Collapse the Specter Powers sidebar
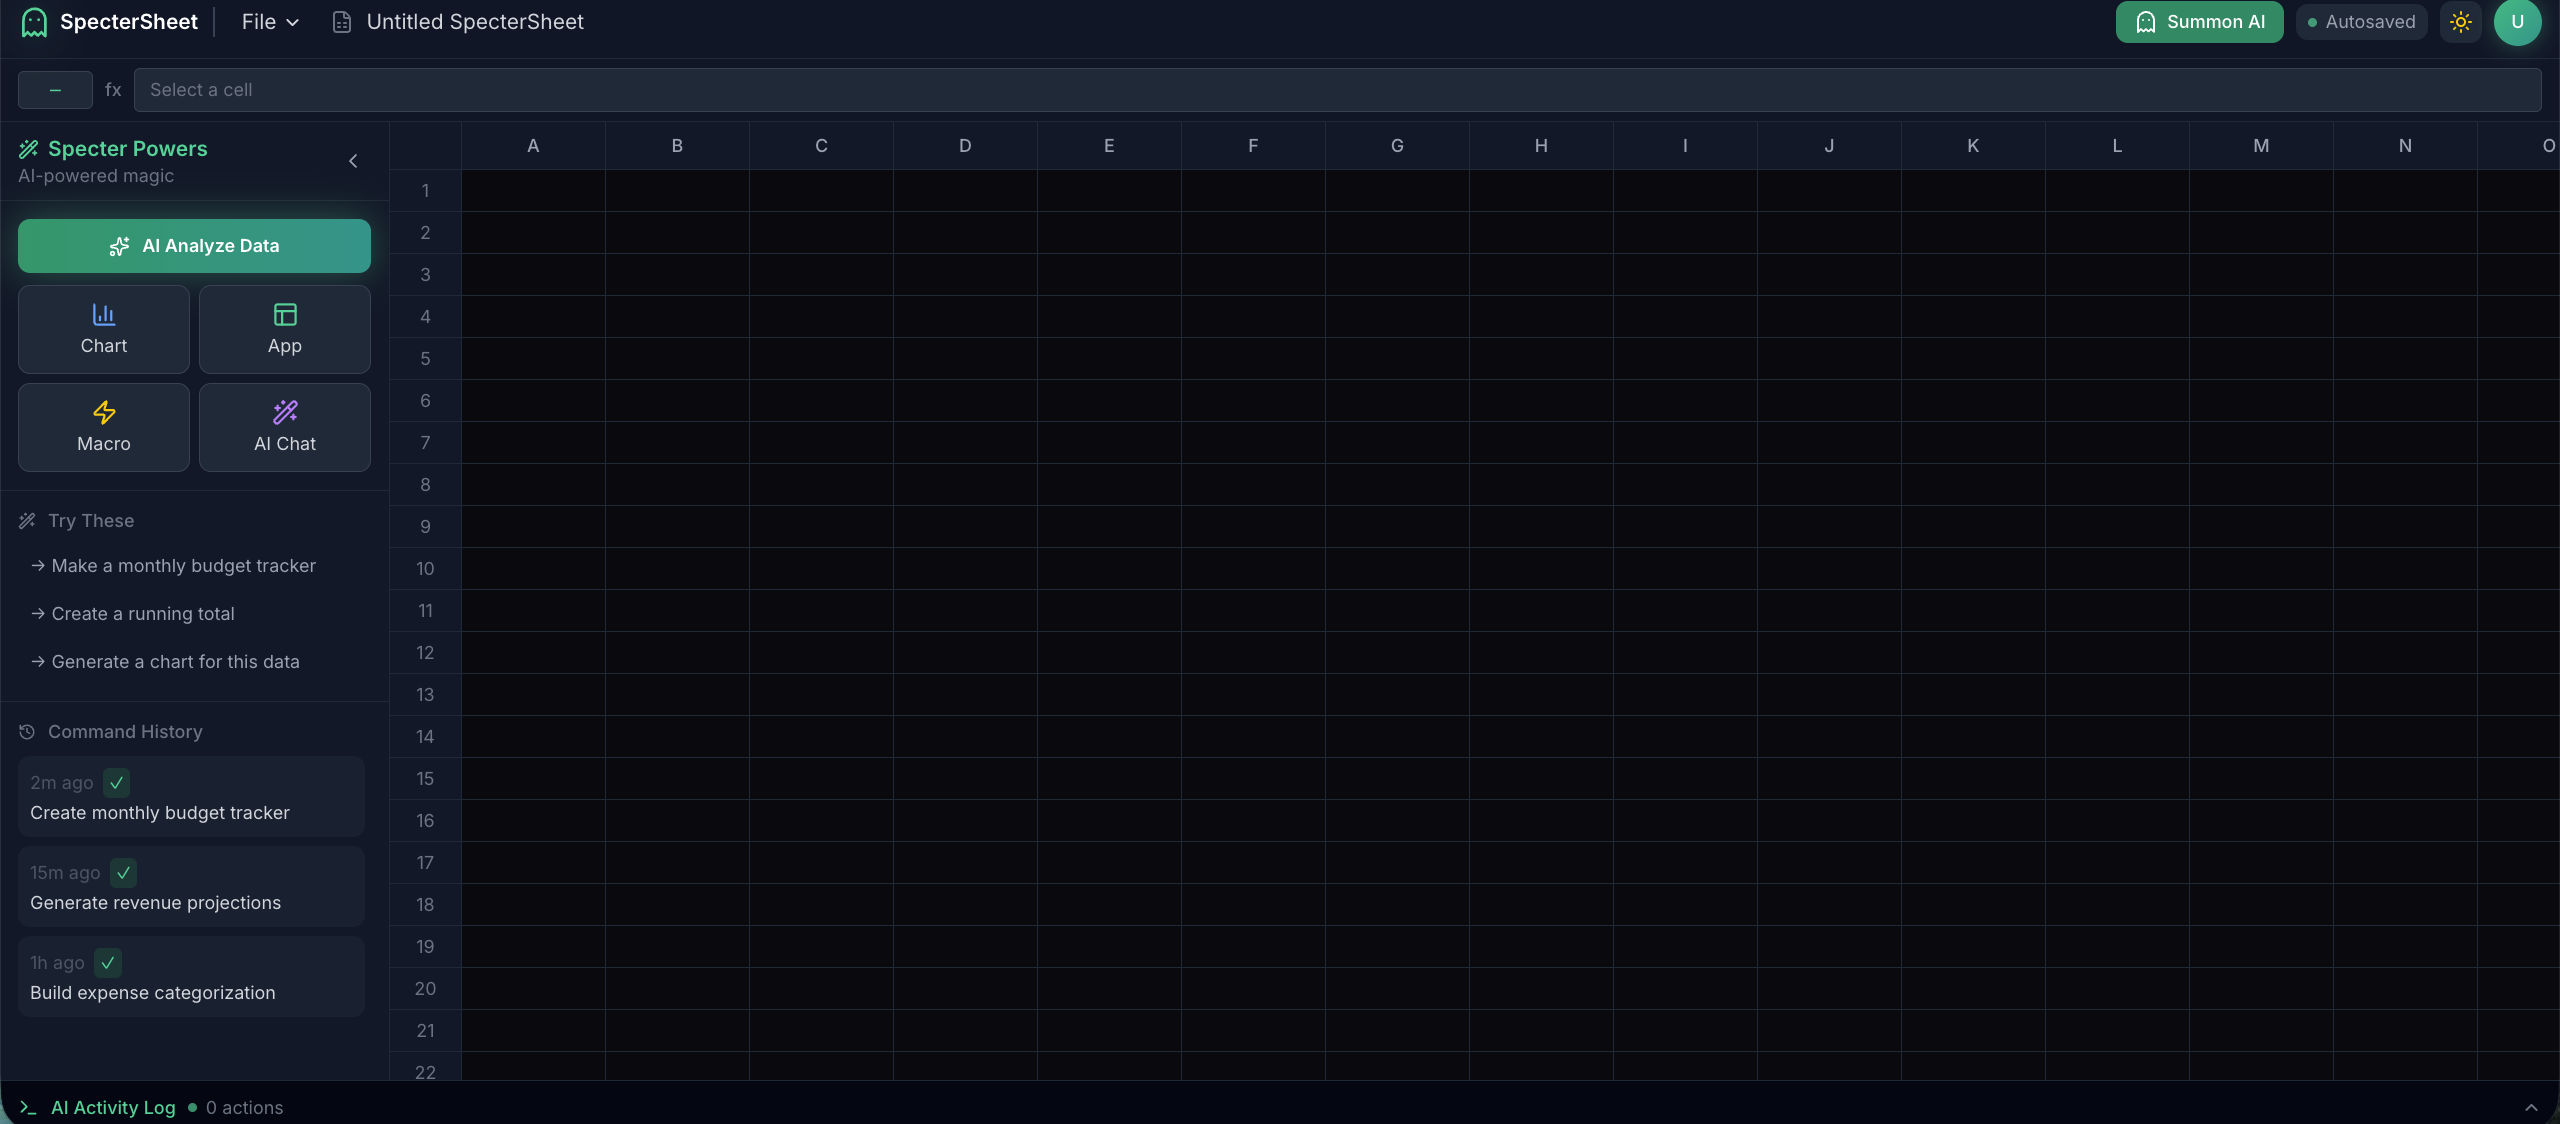This screenshot has width=2560, height=1124. point(353,161)
